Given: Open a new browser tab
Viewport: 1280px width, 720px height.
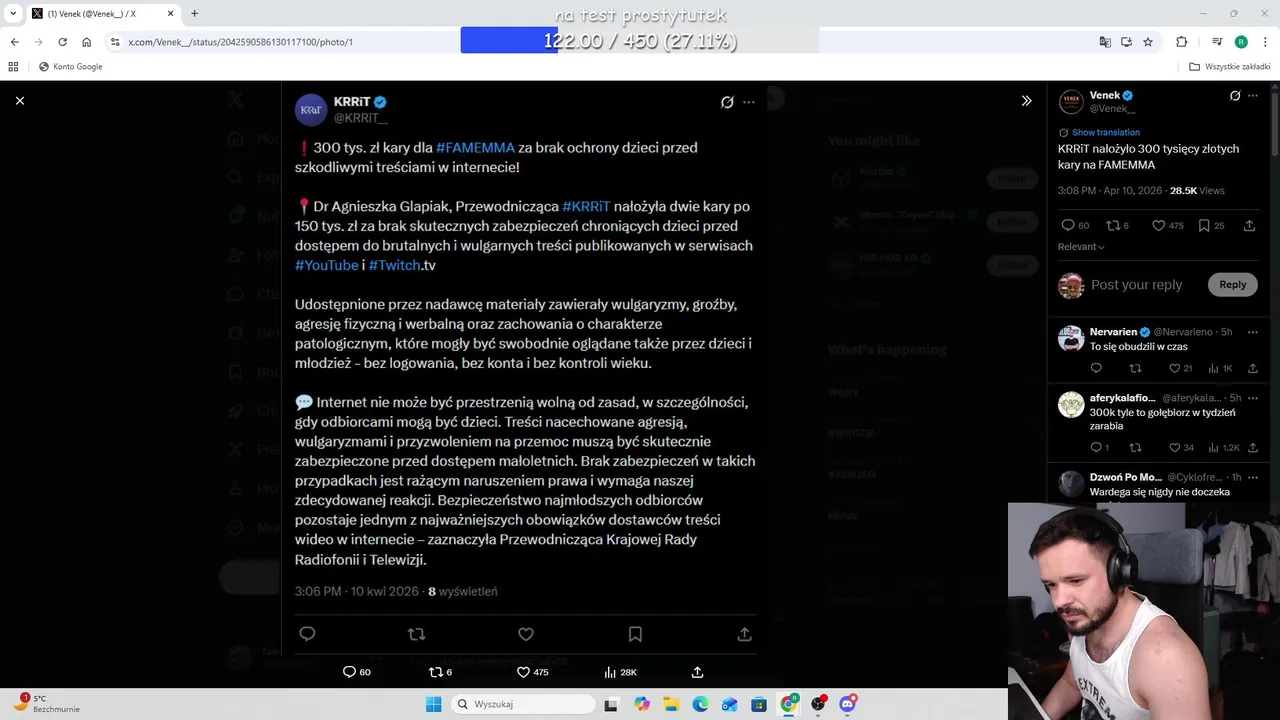Looking at the screenshot, I should tap(194, 14).
